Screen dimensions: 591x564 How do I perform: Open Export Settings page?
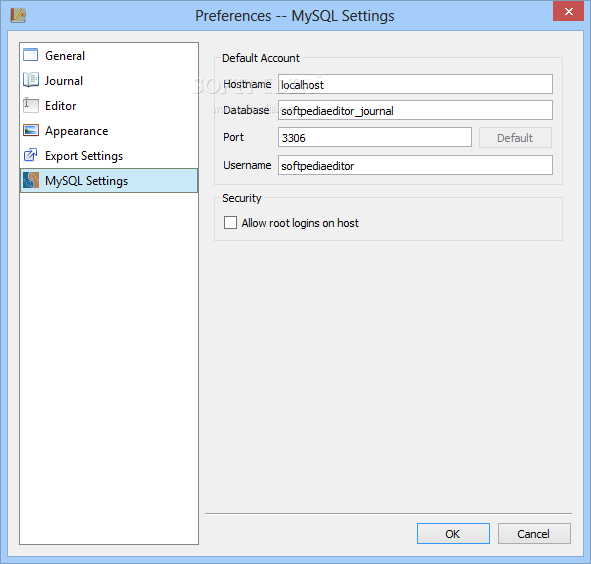coord(109,156)
